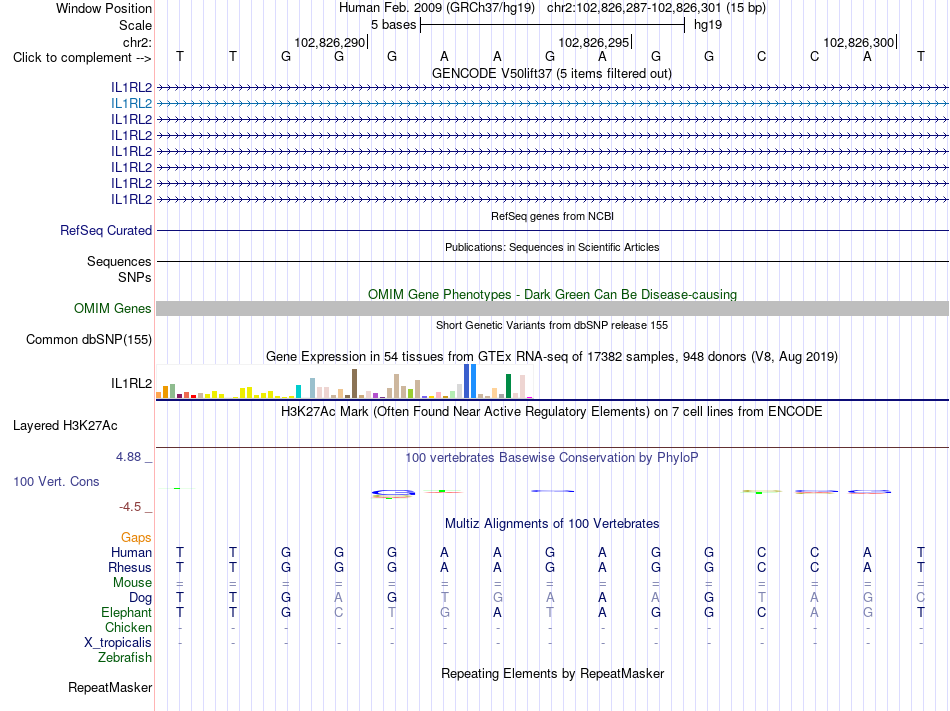Viewport: 950px width, 711px height.
Task: Click the 'OMIM Gene Phenotypes' green track title
Action: click(x=553, y=294)
